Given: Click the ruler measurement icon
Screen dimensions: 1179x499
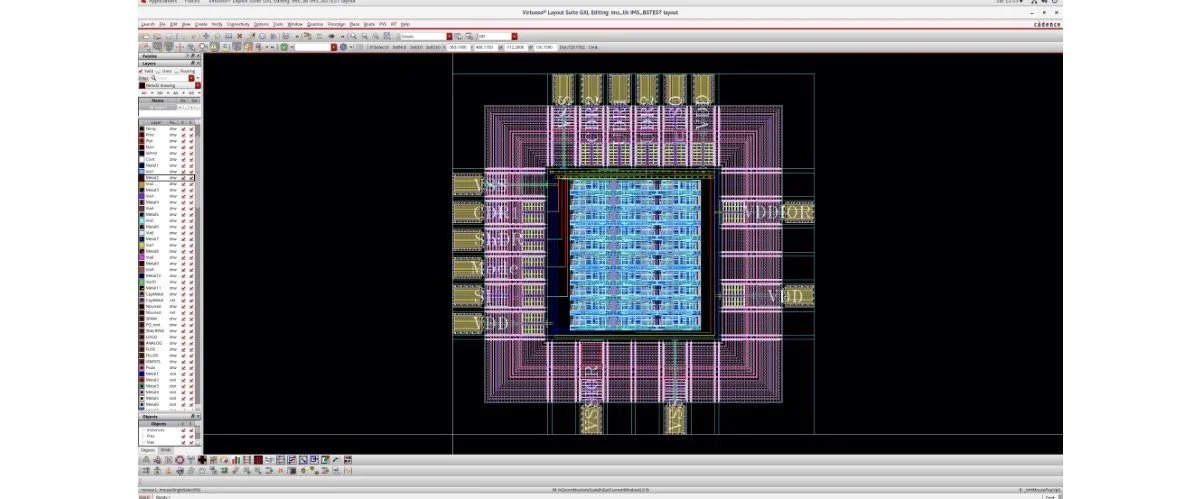Looking at the screenshot, I should tap(228, 36).
